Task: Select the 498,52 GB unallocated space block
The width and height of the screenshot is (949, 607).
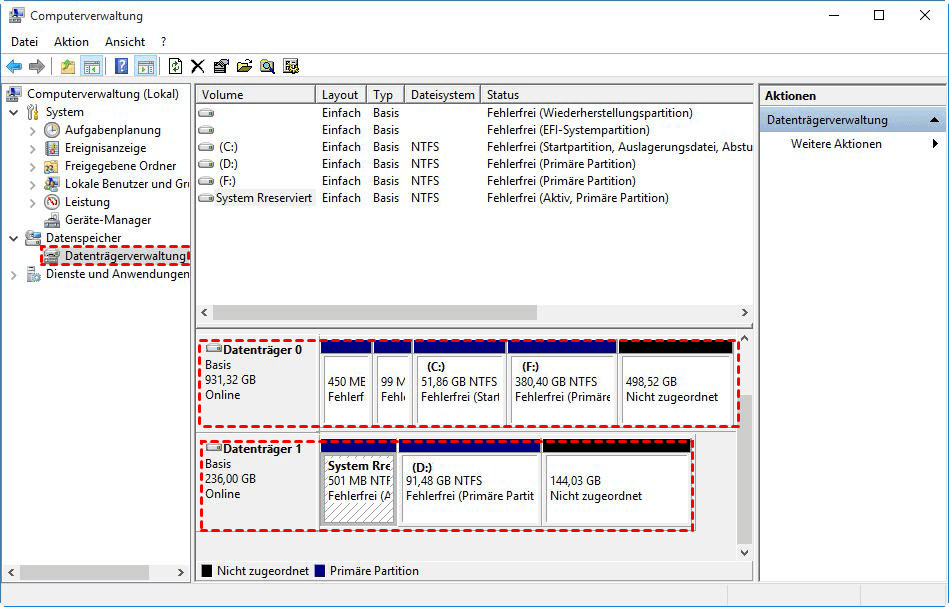Action: point(675,388)
